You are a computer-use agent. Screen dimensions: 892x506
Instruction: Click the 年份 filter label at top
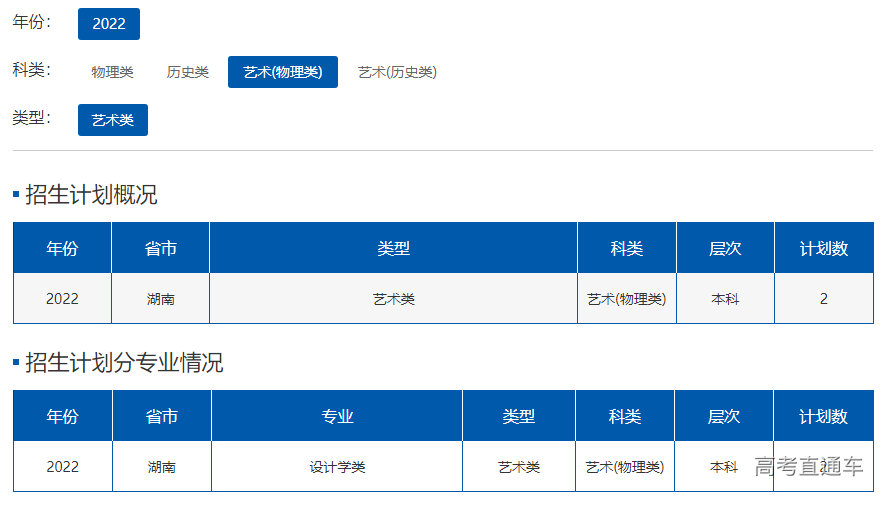pos(32,22)
